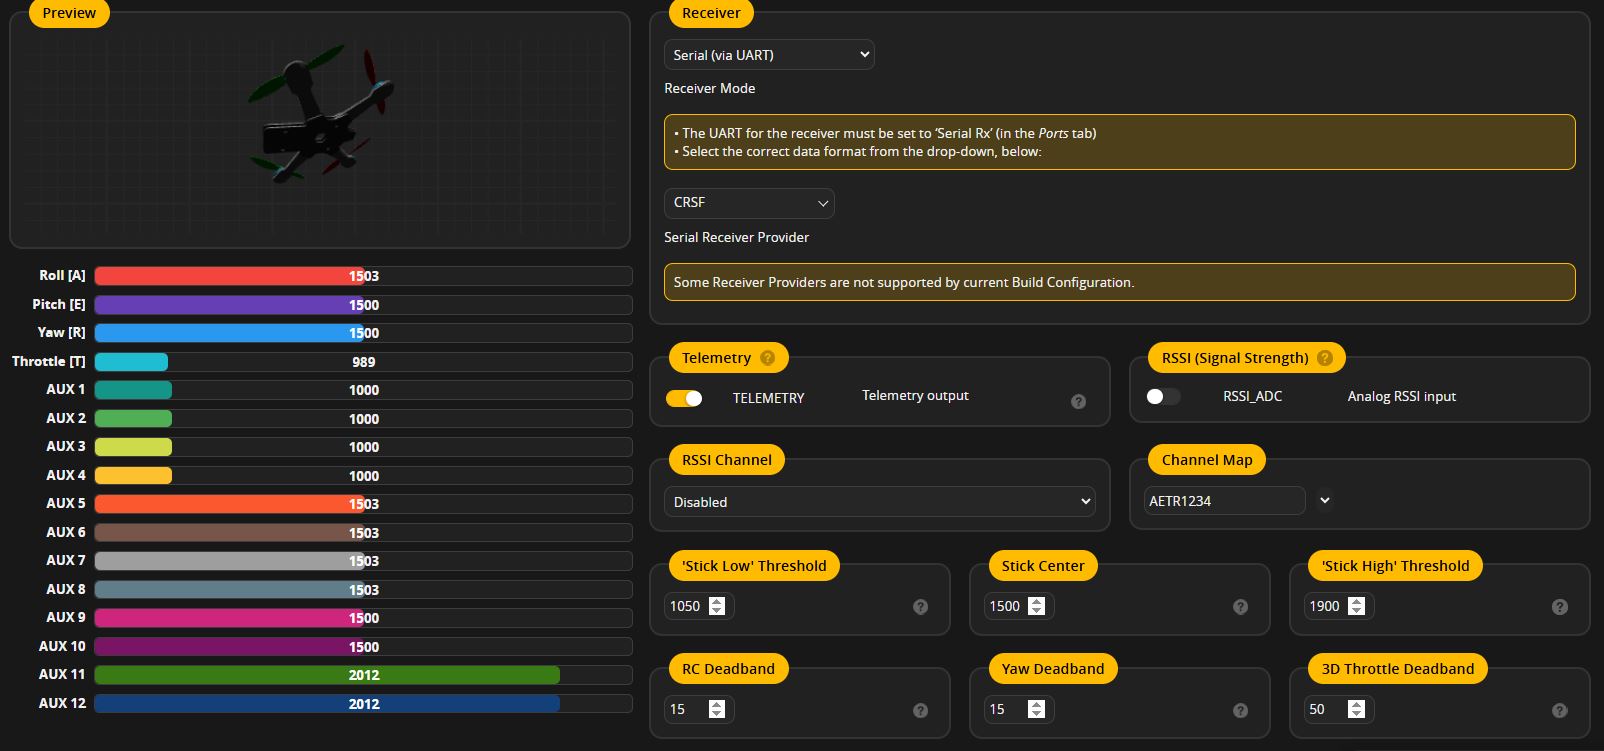The width and height of the screenshot is (1604, 751).
Task: Click the AUX 4 channel bar
Action: coord(363,476)
